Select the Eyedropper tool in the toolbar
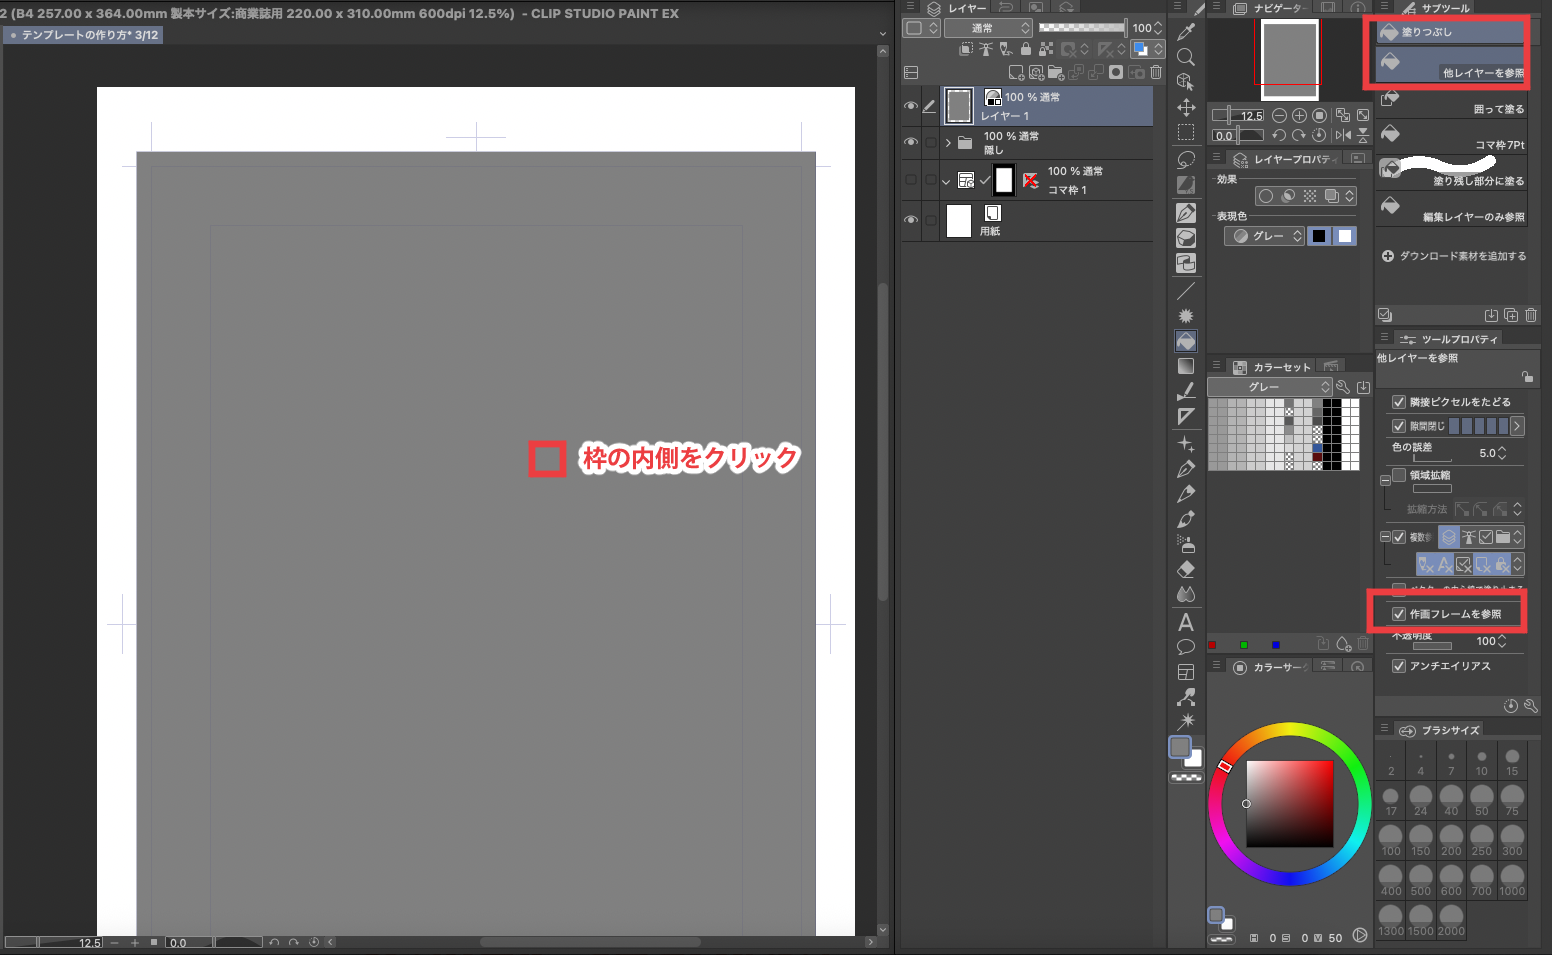The width and height of the screenshot is (1552, 955). [x=1186, y=32]
